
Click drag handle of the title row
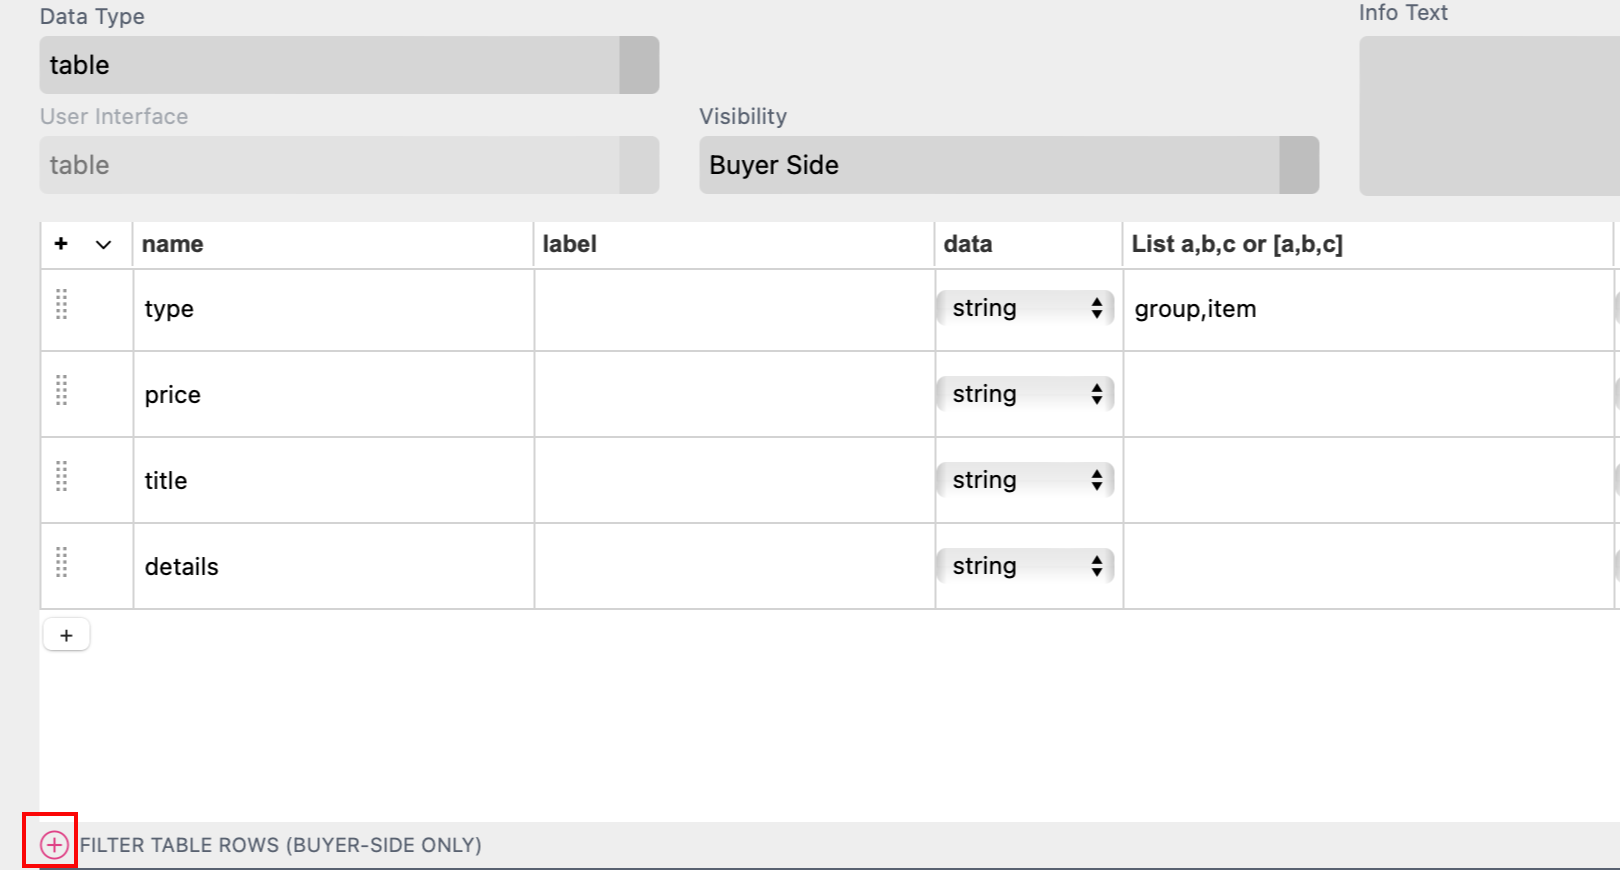62,476
